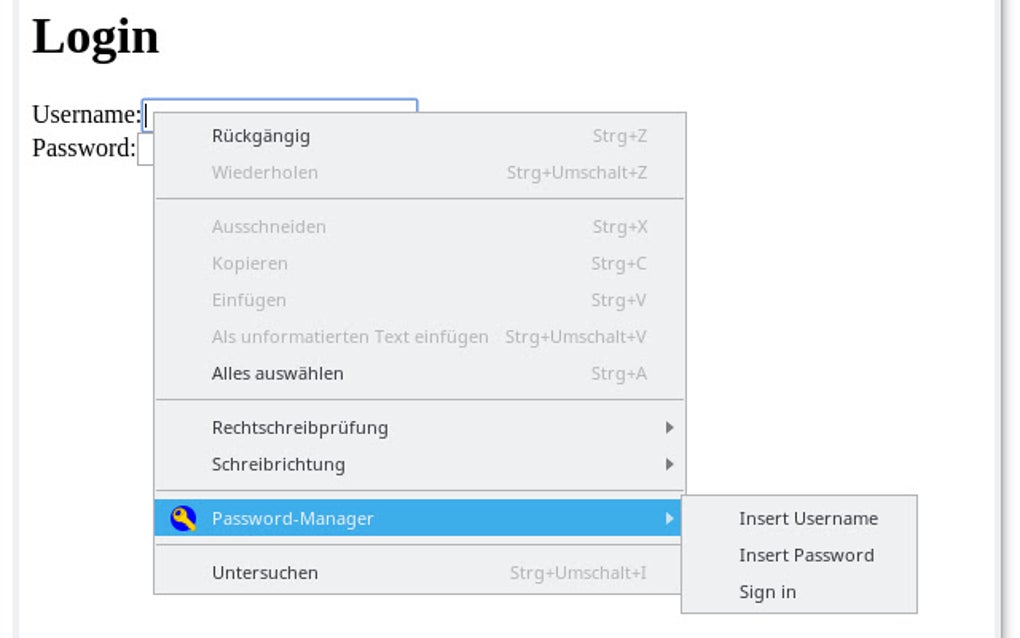The height and width of the screenshot is (638, 1020).
Task: Select "Als unformatierten Text einfügen"
Action: pyautogui.click(x=350, y=337)
